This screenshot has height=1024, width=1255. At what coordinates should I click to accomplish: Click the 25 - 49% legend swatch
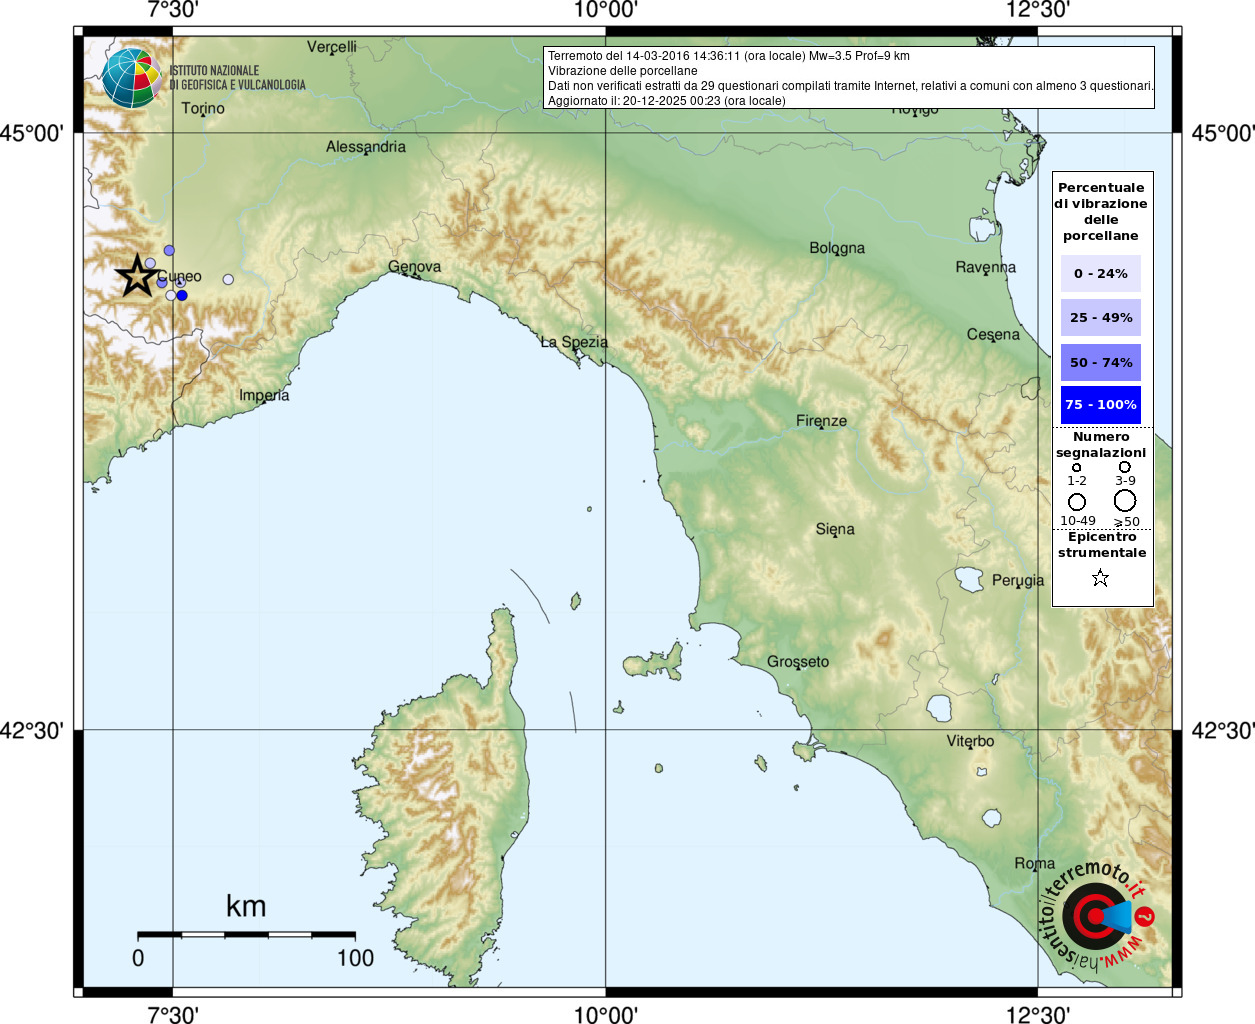[1101, 317]
